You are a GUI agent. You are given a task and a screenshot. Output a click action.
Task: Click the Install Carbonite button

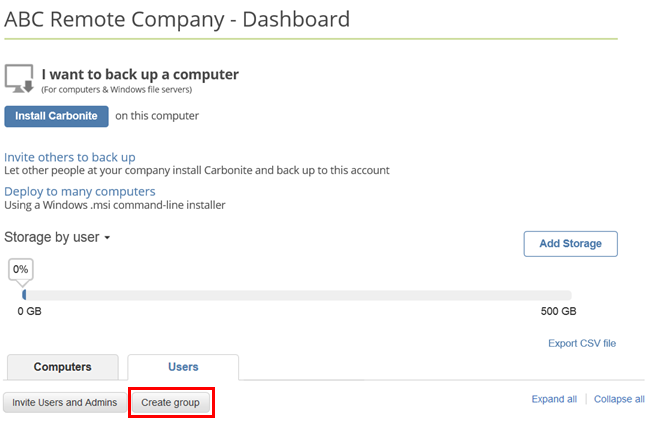click(56, 116)
